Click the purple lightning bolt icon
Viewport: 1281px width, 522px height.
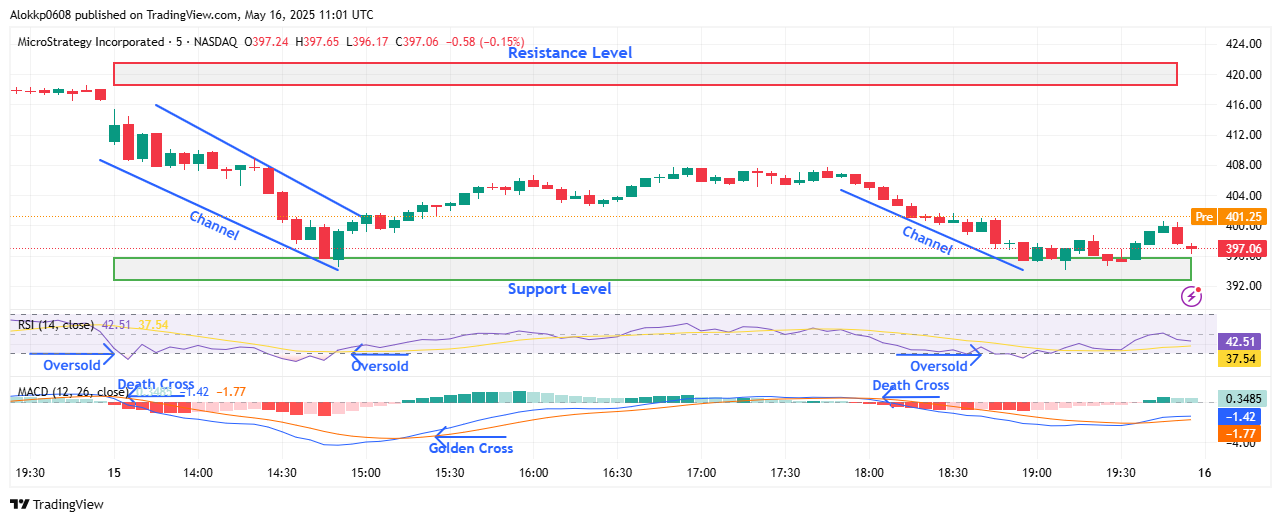(1191, 296)
